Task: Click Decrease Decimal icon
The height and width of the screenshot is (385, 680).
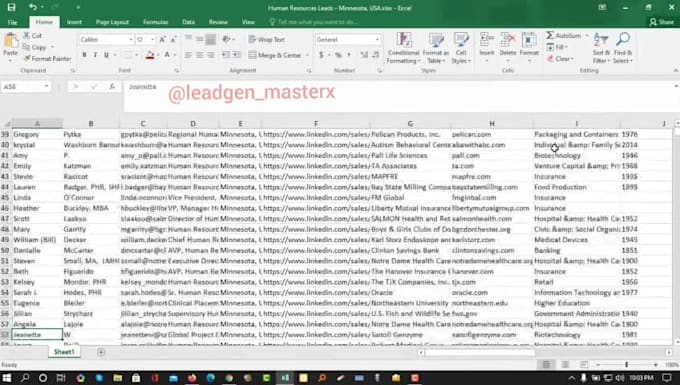Action: [376, 55]
